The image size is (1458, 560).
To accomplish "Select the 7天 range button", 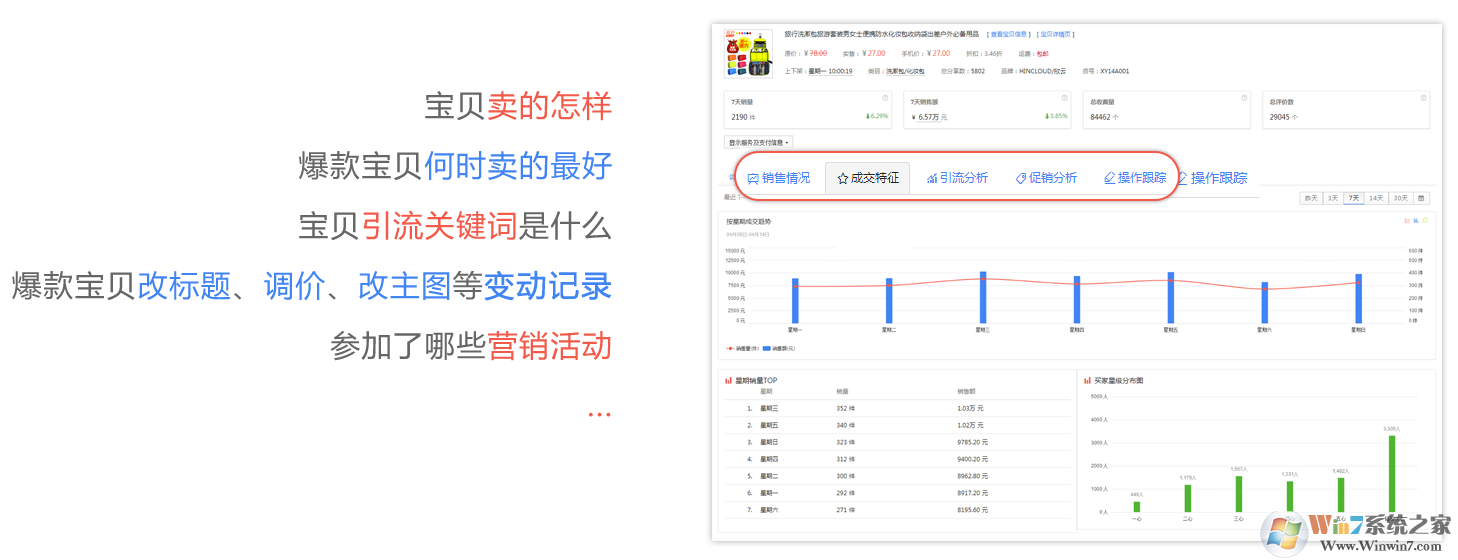I will tap(1353, 198).
